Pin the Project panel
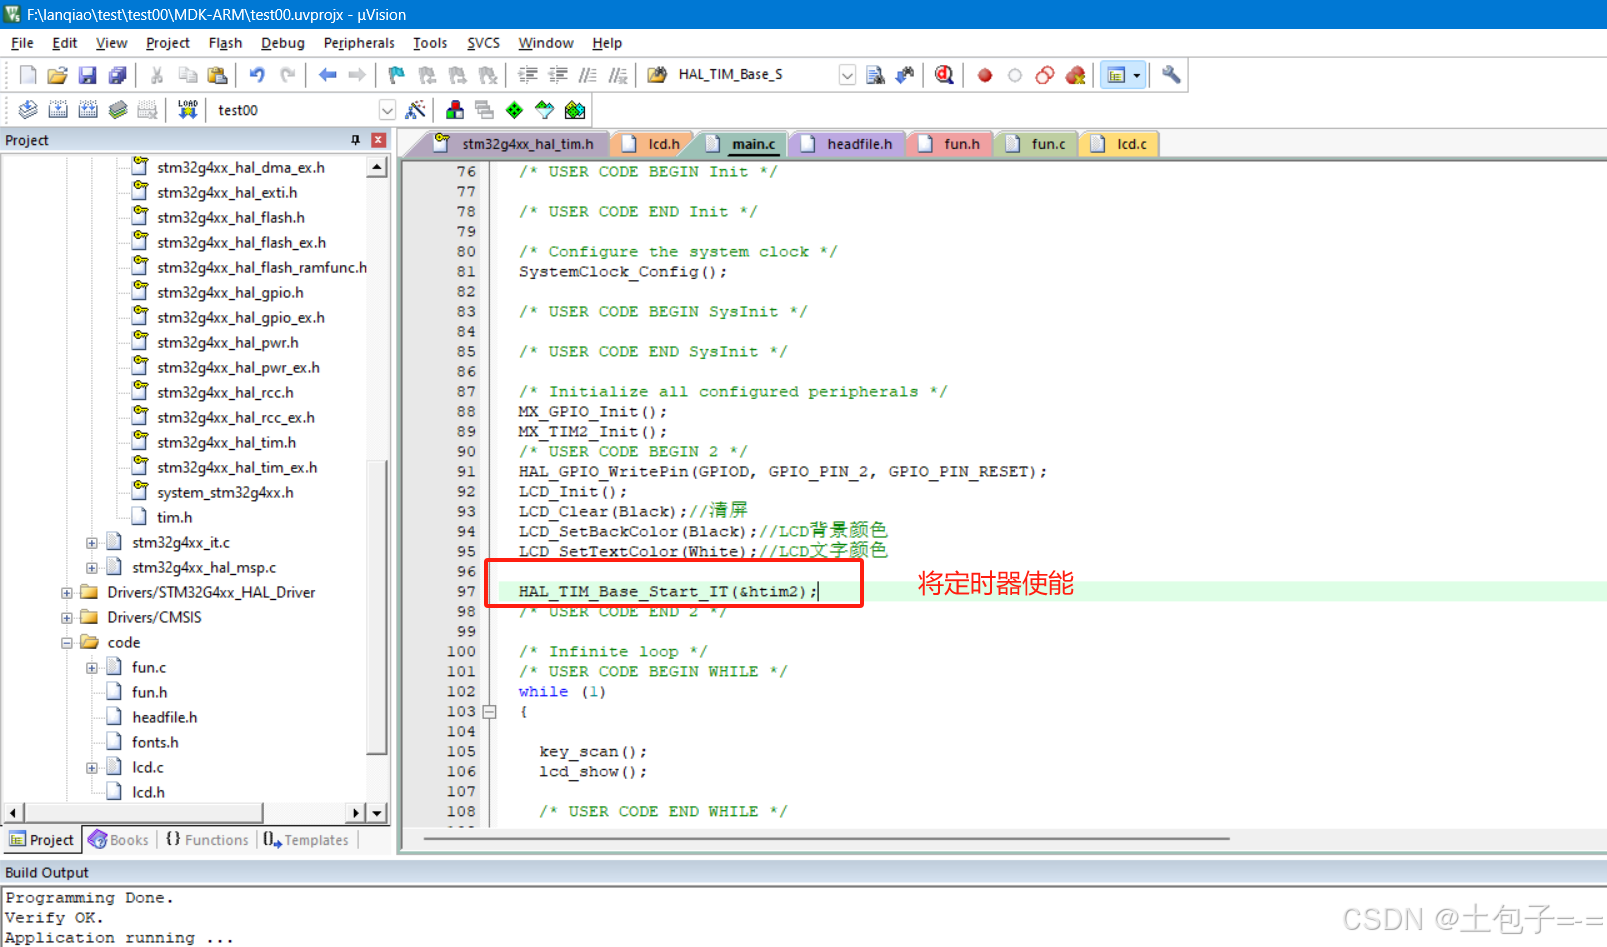This screenshot has height=947, width=1607. click(x=355, y=140)
